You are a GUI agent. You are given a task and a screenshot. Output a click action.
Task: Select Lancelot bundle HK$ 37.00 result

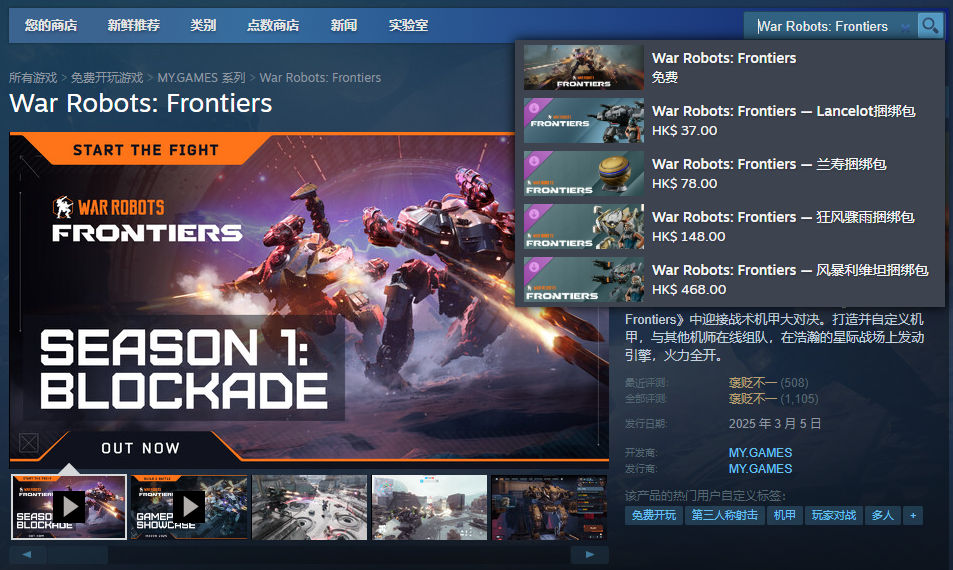(x=729, y=120)
